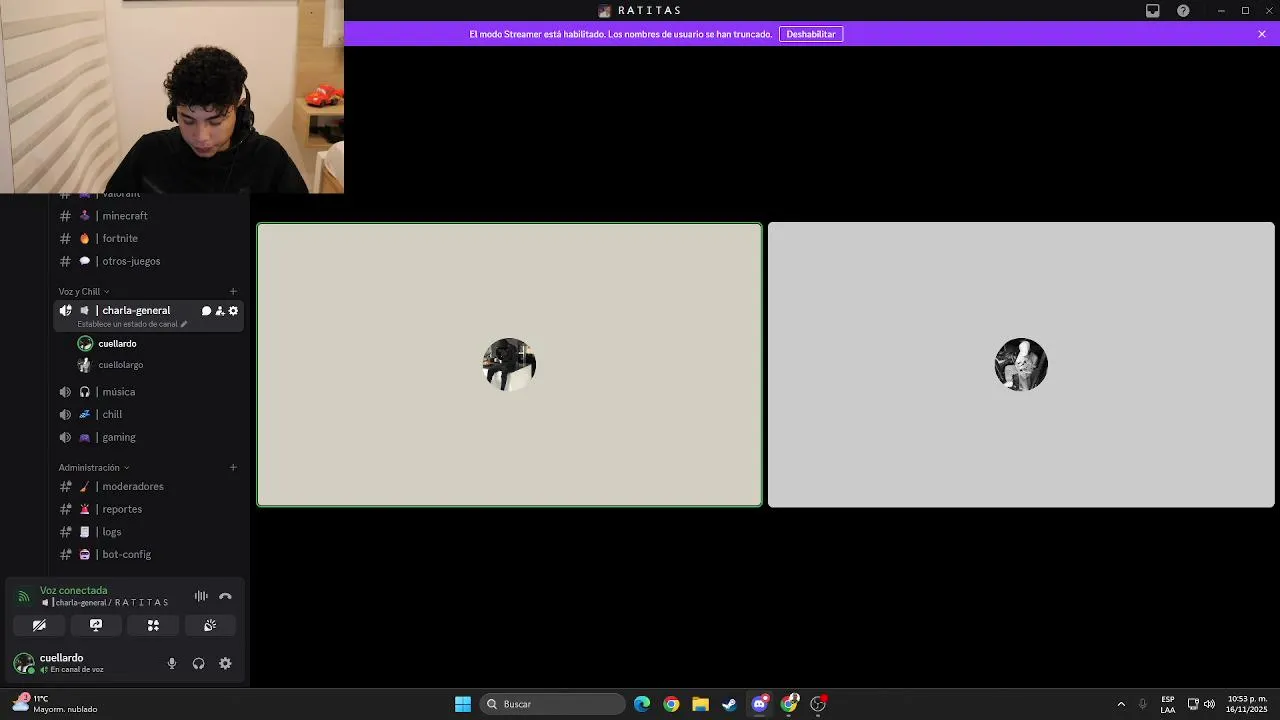Screen dimensions: 1280x720
Task: Open OBS Studio from taskbar
Action: tap(818, 704)
